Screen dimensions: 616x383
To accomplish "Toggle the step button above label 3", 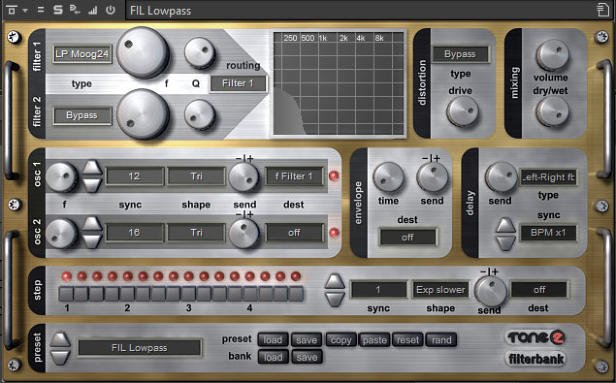I will (189, 294).
